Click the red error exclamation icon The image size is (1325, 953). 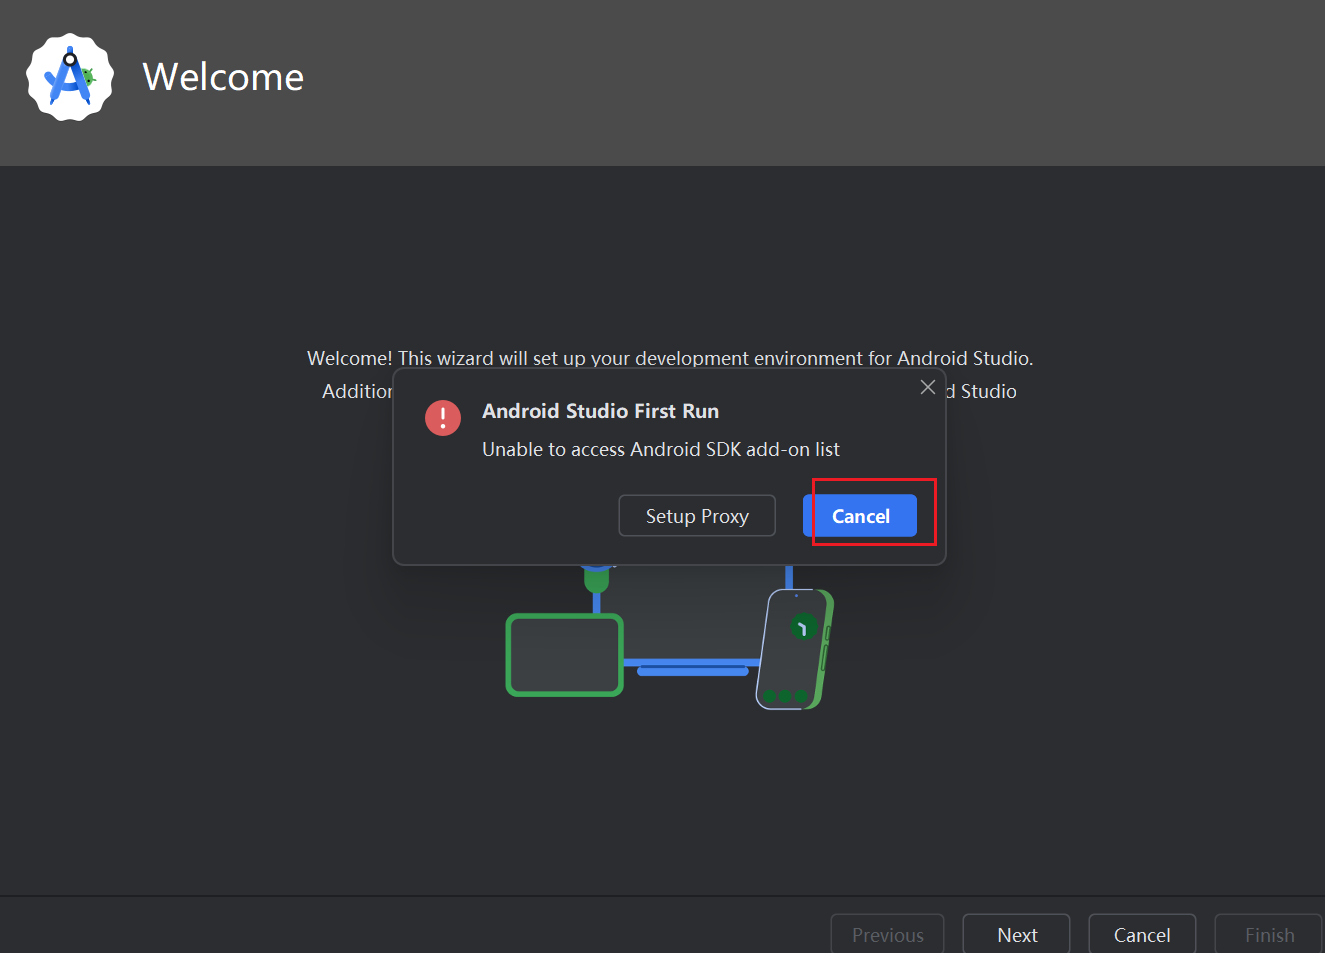[x=443, y=417]
